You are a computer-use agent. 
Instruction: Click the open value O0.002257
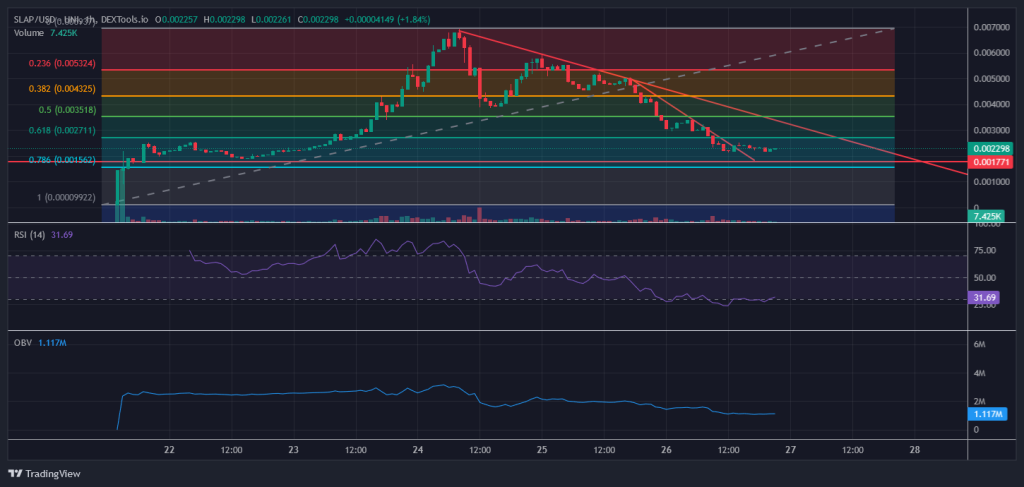pyautogui.click(x=178, y=20)
